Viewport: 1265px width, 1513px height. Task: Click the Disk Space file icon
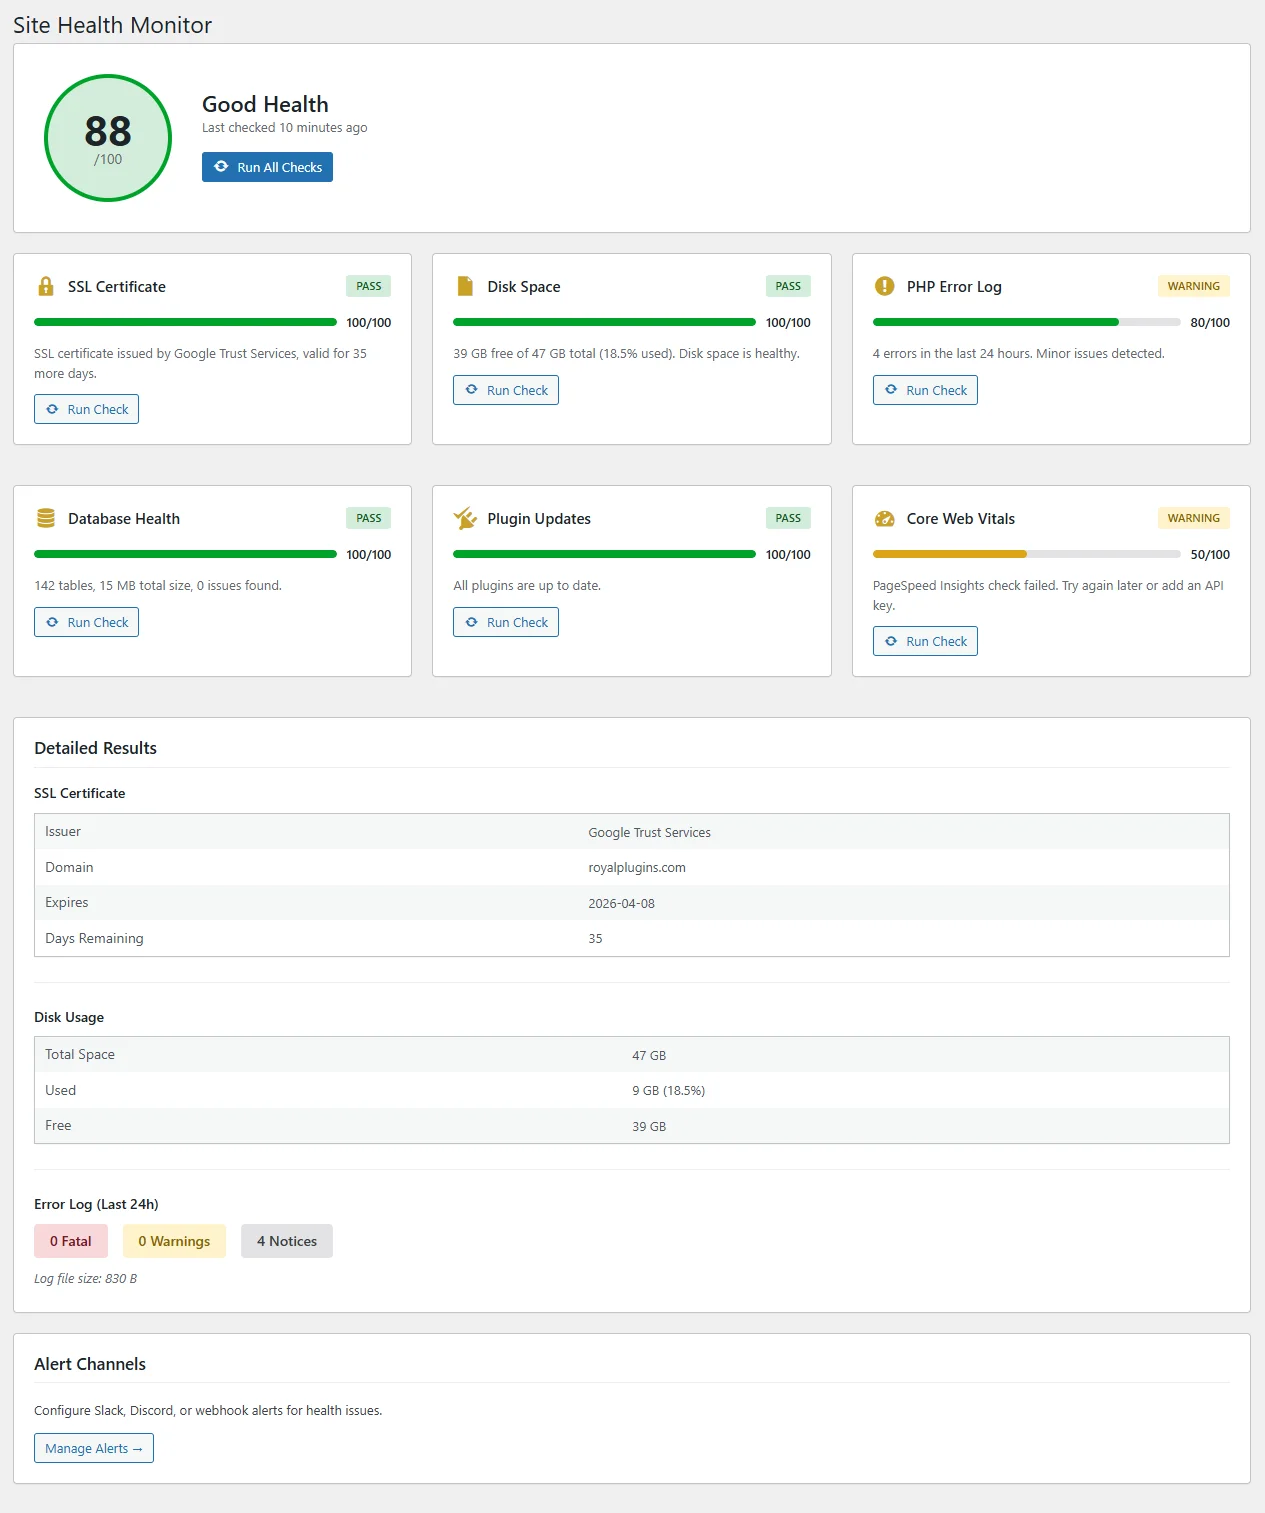(x=464, y=286)
